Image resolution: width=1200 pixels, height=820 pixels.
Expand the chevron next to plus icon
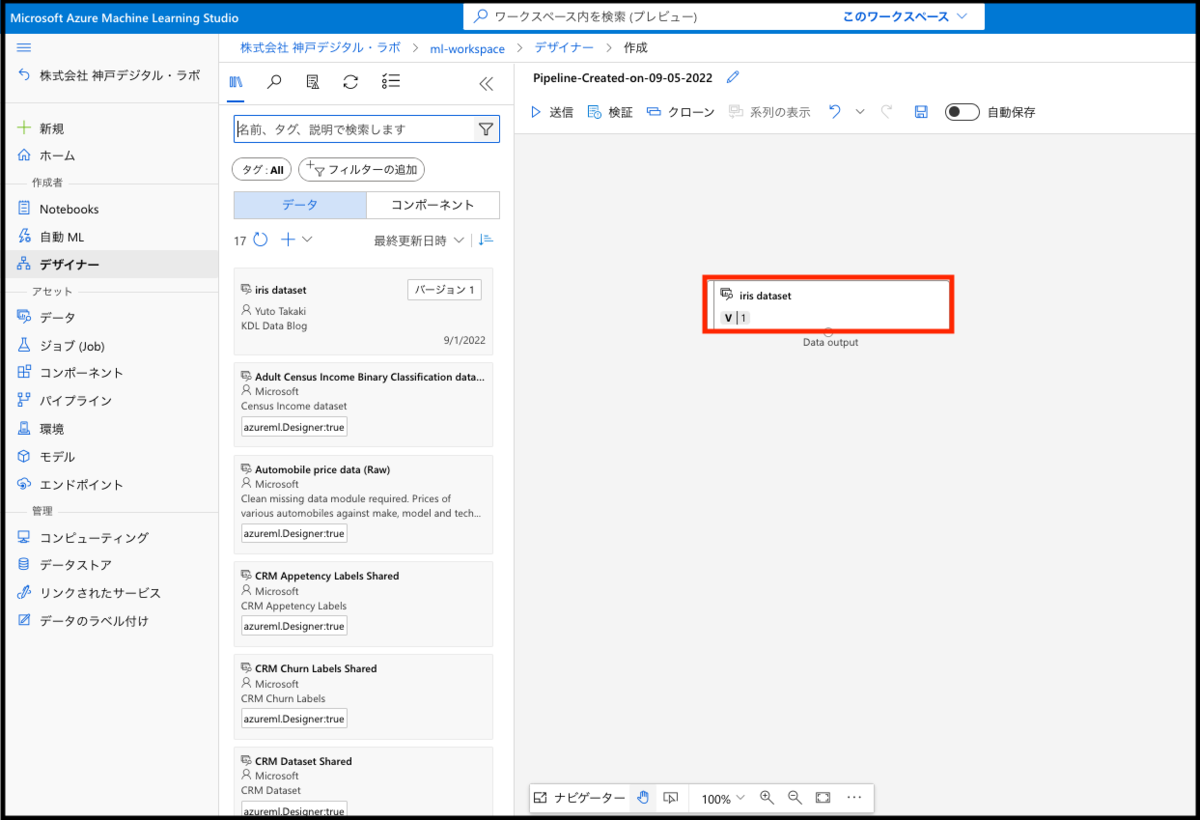click(x=307, y=240)
